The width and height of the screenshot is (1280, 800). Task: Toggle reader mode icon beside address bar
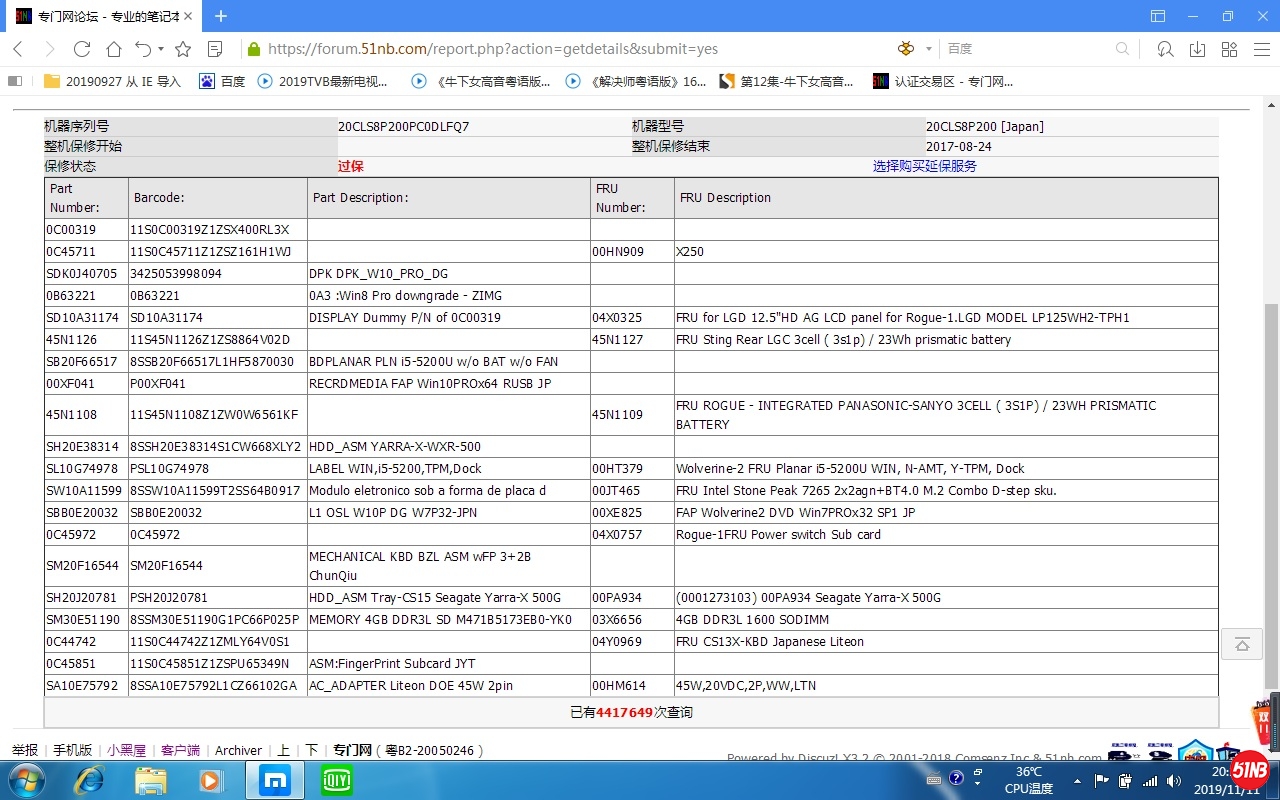pyautogui.click(x=215, y=49)
